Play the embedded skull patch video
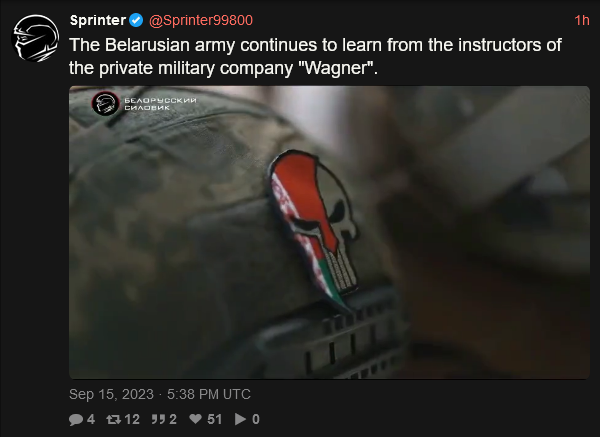This screenshot has width=600, height=437. [329, 232]
